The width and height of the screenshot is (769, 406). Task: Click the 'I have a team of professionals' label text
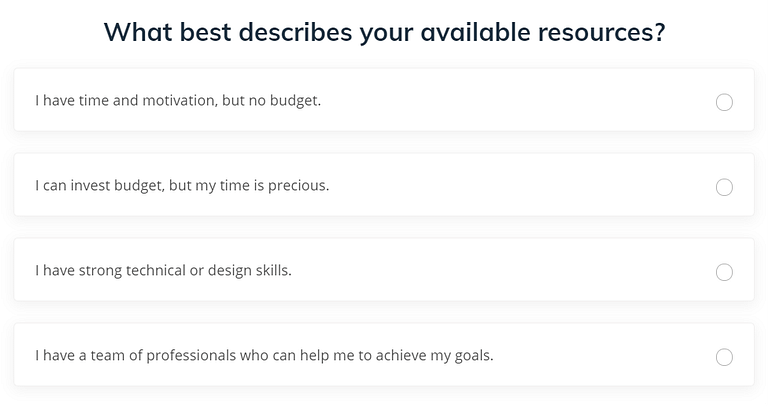[x=140, y=356]
